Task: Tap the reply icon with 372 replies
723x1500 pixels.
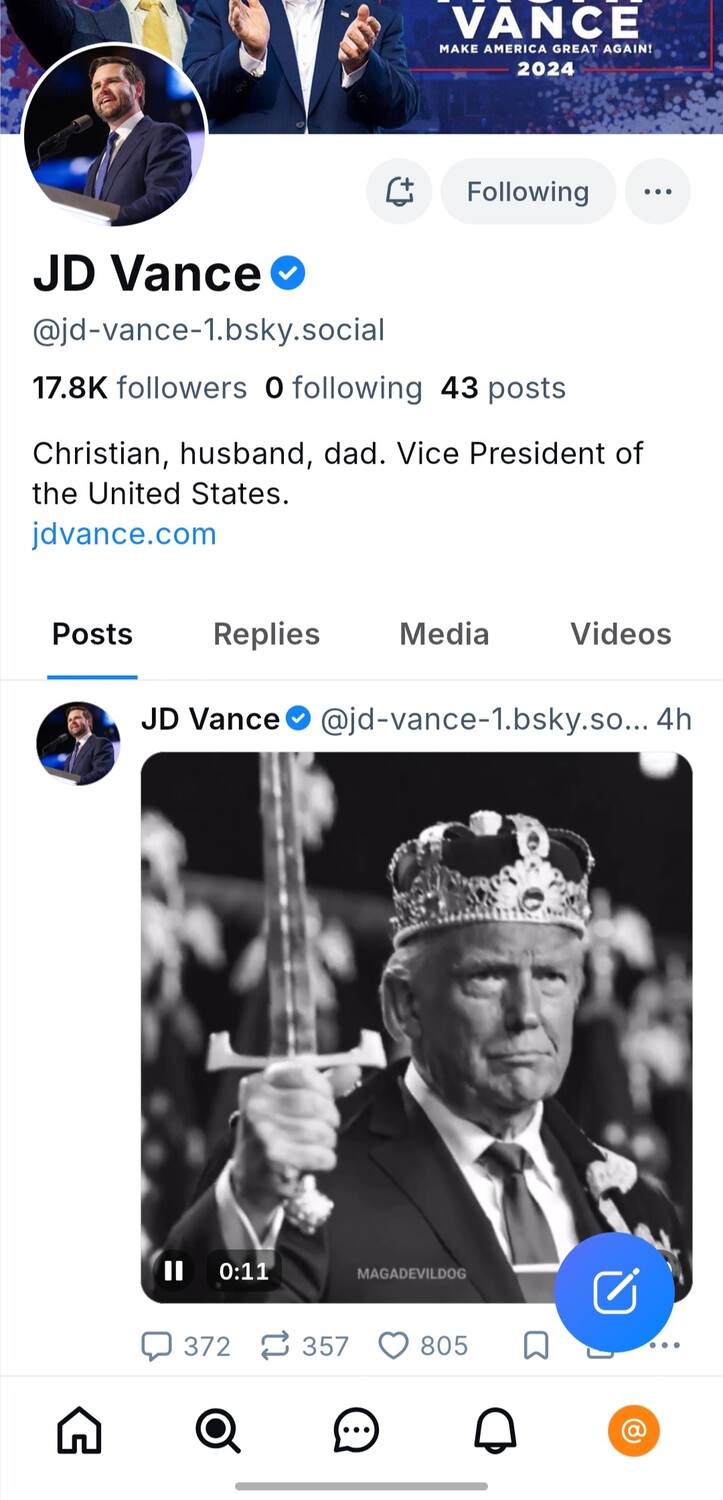Action: pos(157,1346)
